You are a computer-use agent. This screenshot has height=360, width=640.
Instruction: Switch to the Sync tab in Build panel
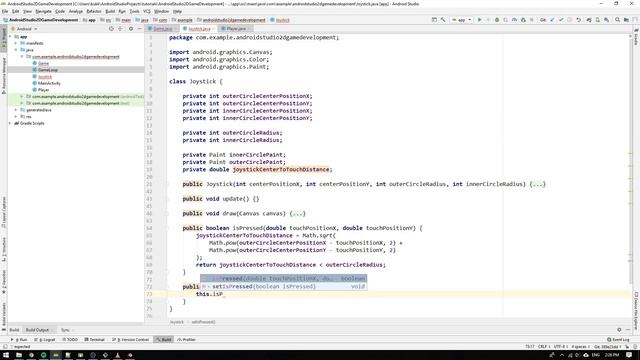tap(65, 330)
